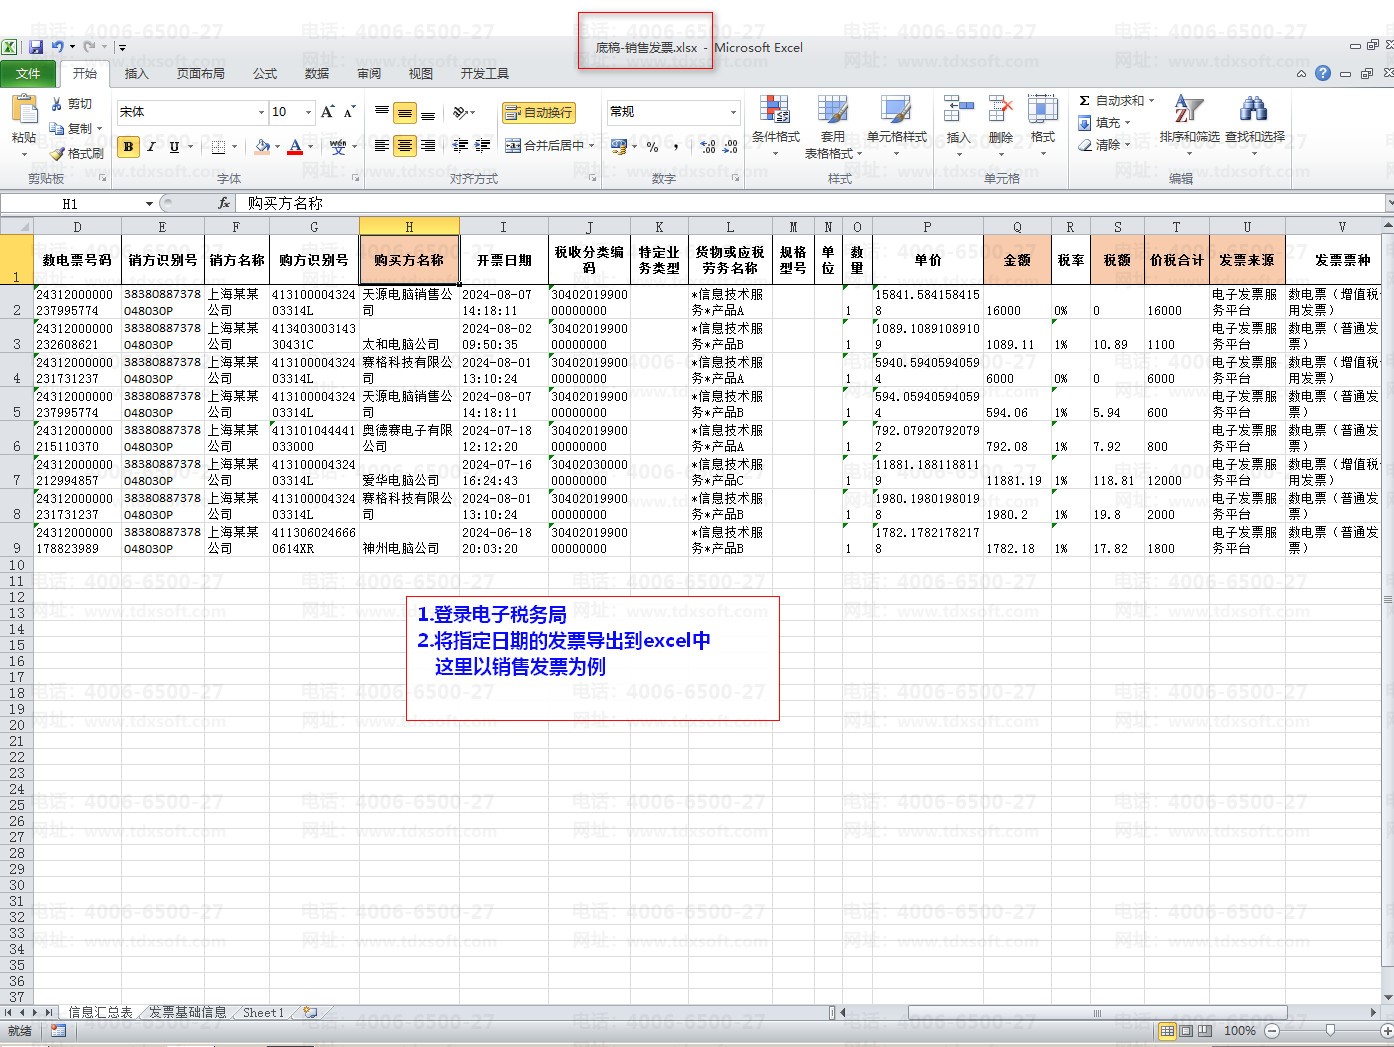Screen dimensions: 1394x1047
Task: Click the green File button
Action: click(x=29, y=73)
